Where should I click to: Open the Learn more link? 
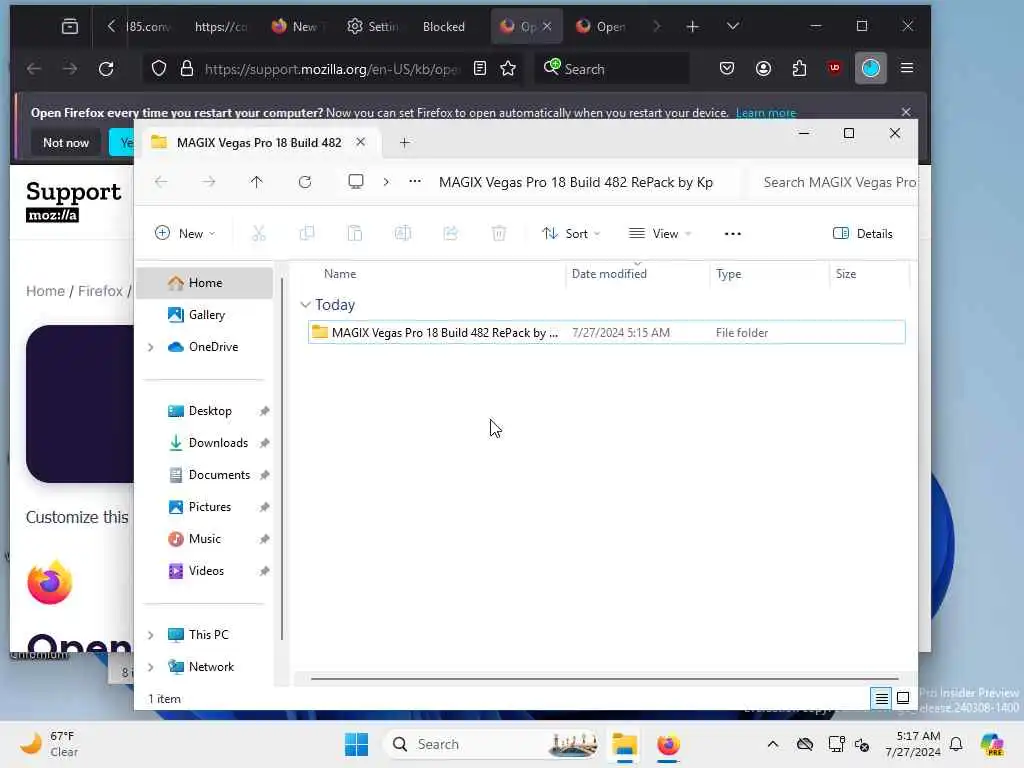click(x=765, y=113)
